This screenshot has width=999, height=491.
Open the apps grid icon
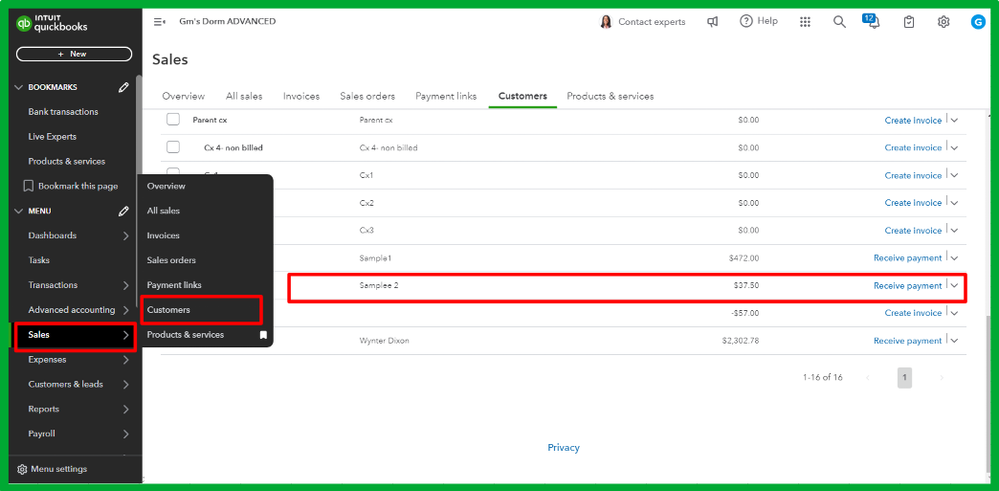pyautogui.click(x=805, y=22)
